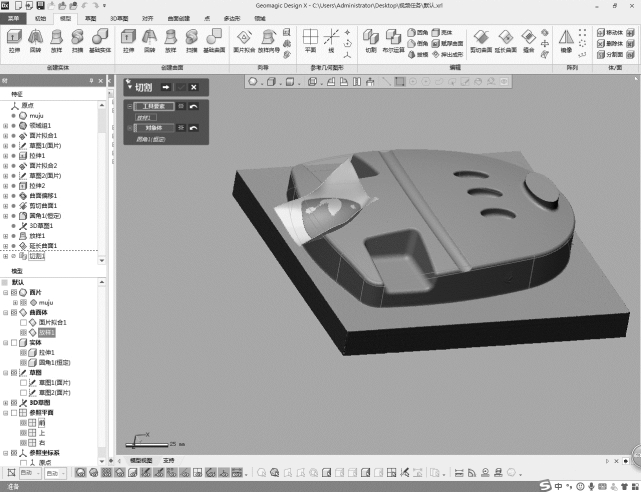This screenshot has width=641, height=492.
Task: Toggle the 草图1(面片) checkbox in model tree
Action: coord(23,383)
